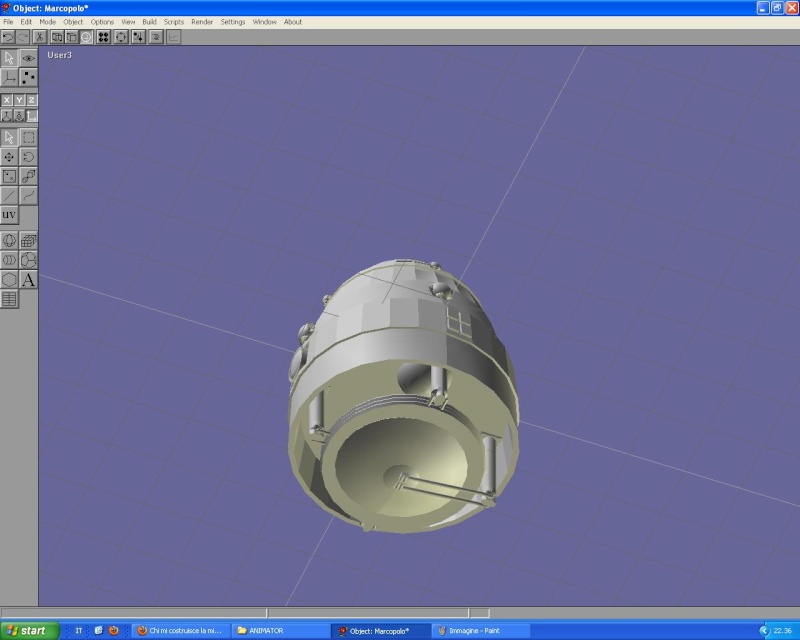The image size is (800, 640).
Task: Click the Copy icon next to the scissors
Action: [57, 37]
